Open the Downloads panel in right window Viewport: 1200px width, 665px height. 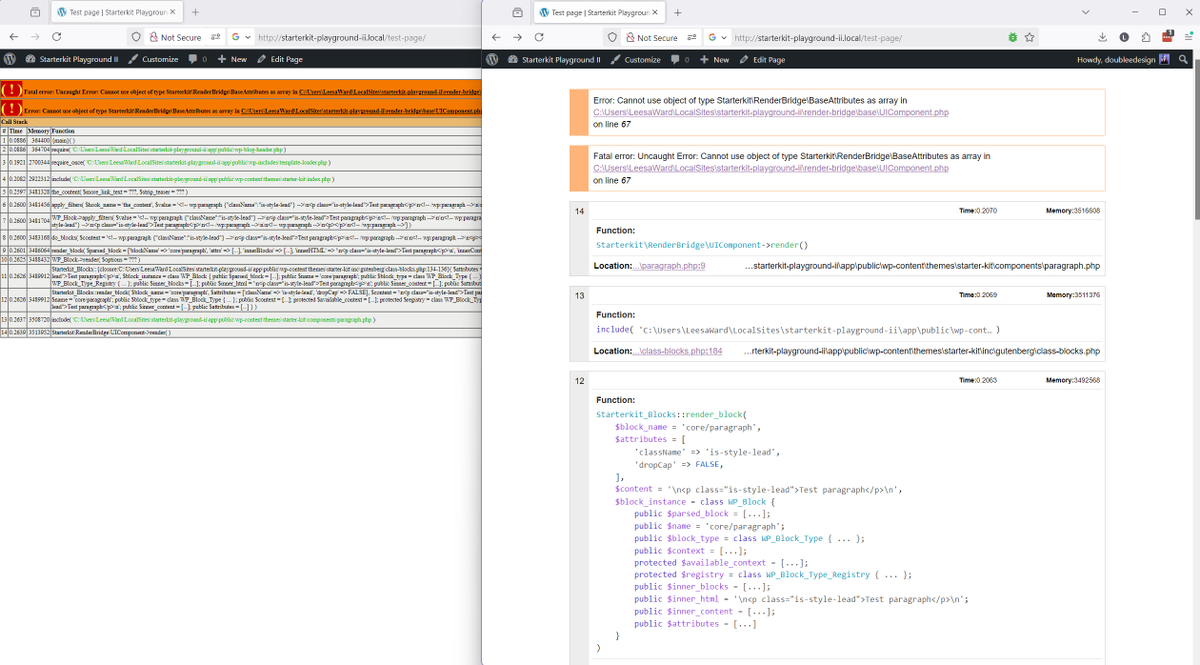click(x=1102, y=37)
